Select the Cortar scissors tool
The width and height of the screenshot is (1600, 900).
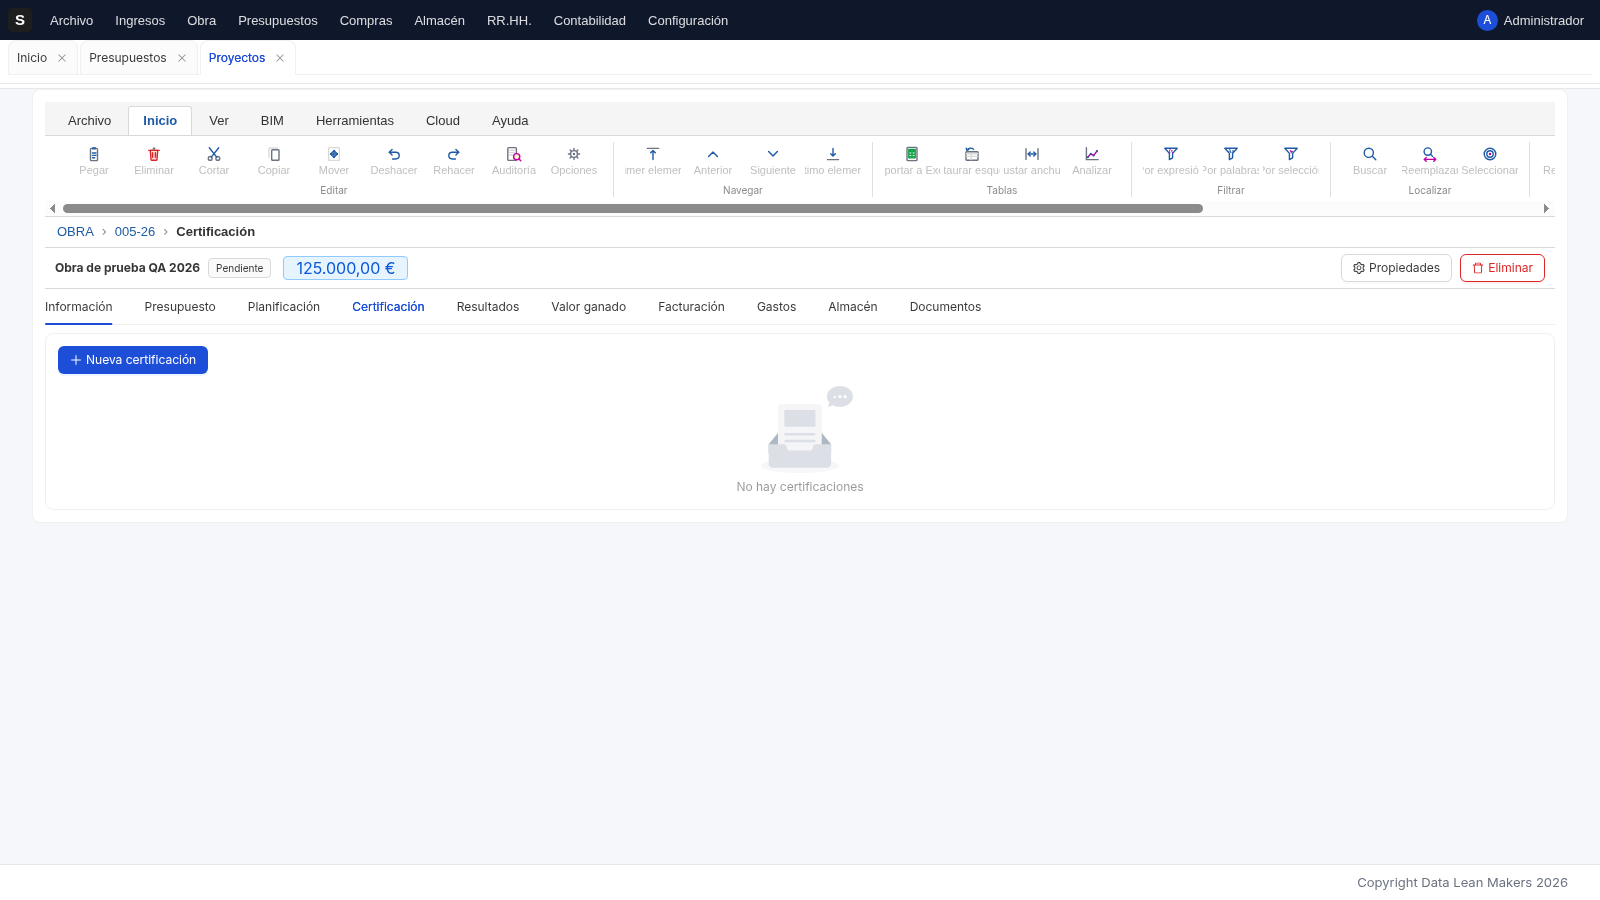[x=214, y=154]
